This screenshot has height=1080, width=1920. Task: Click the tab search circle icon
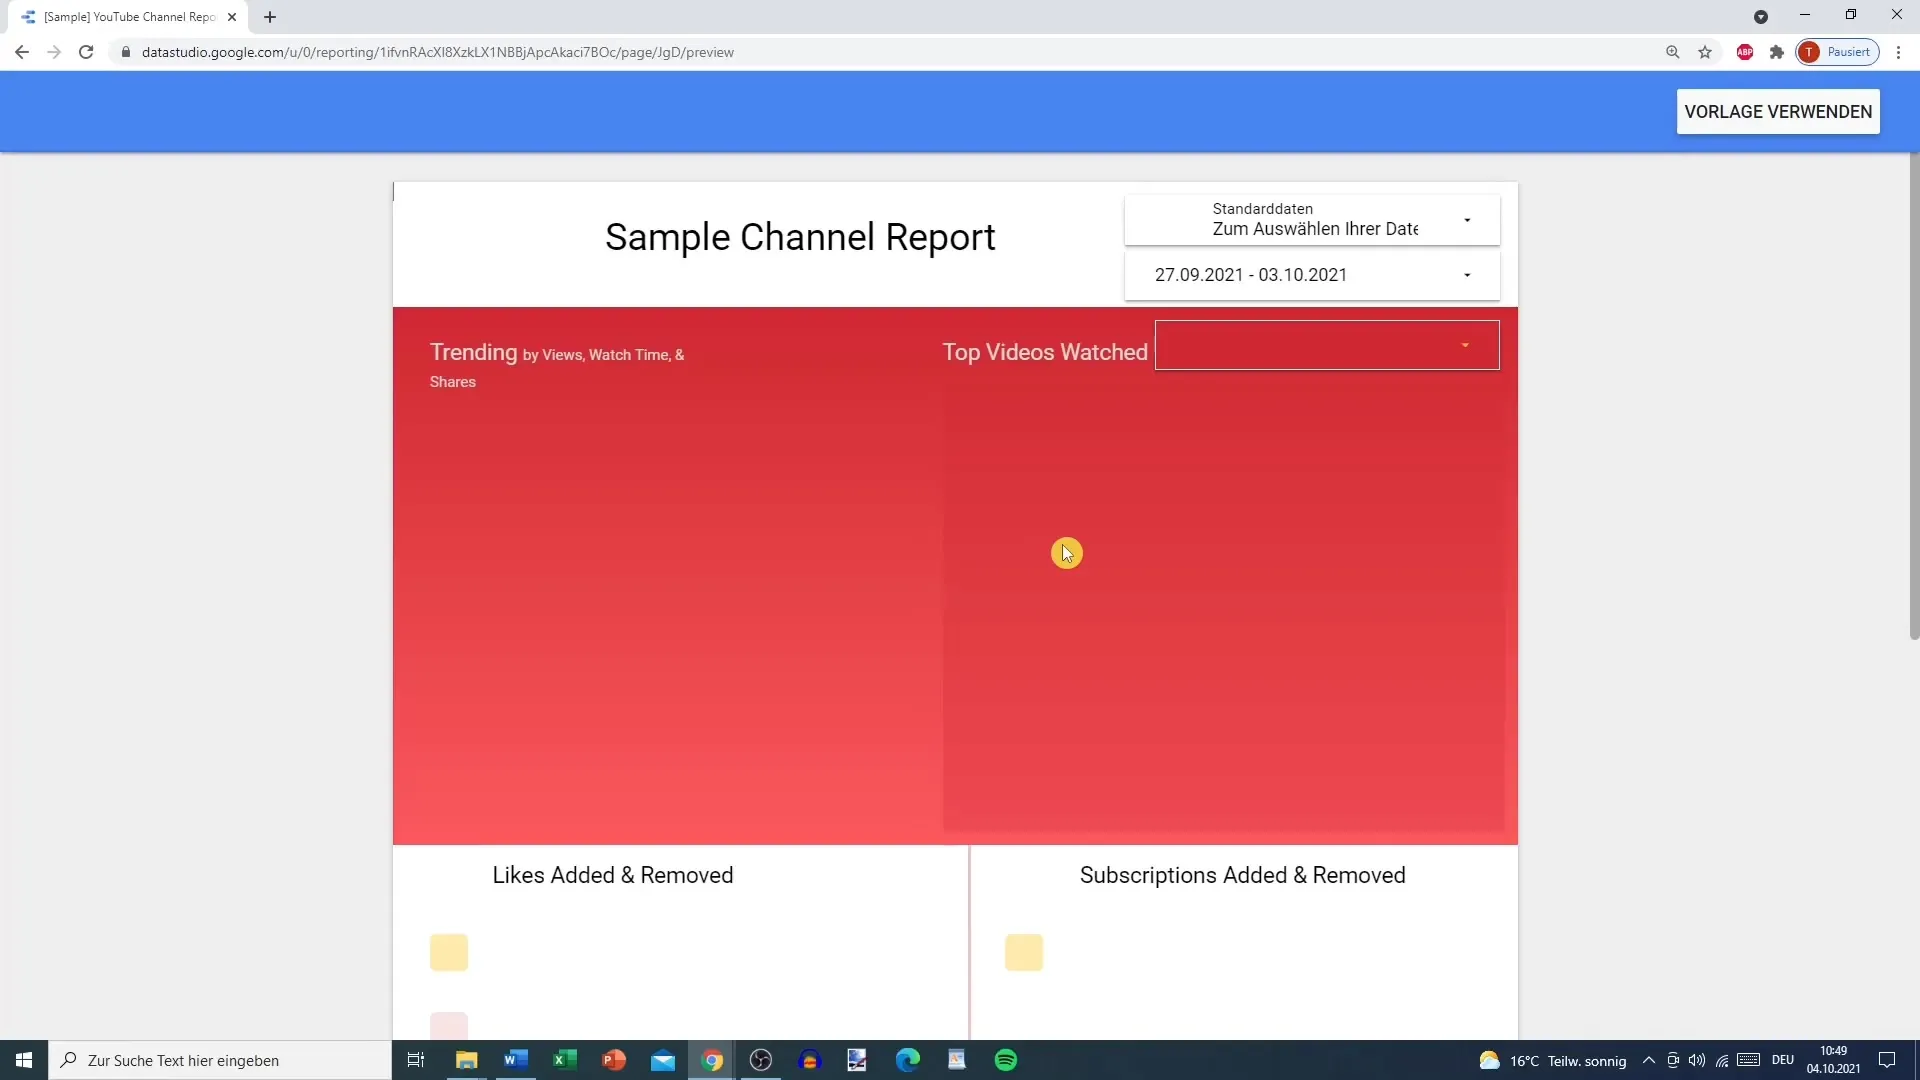[x=1761, y=17]
